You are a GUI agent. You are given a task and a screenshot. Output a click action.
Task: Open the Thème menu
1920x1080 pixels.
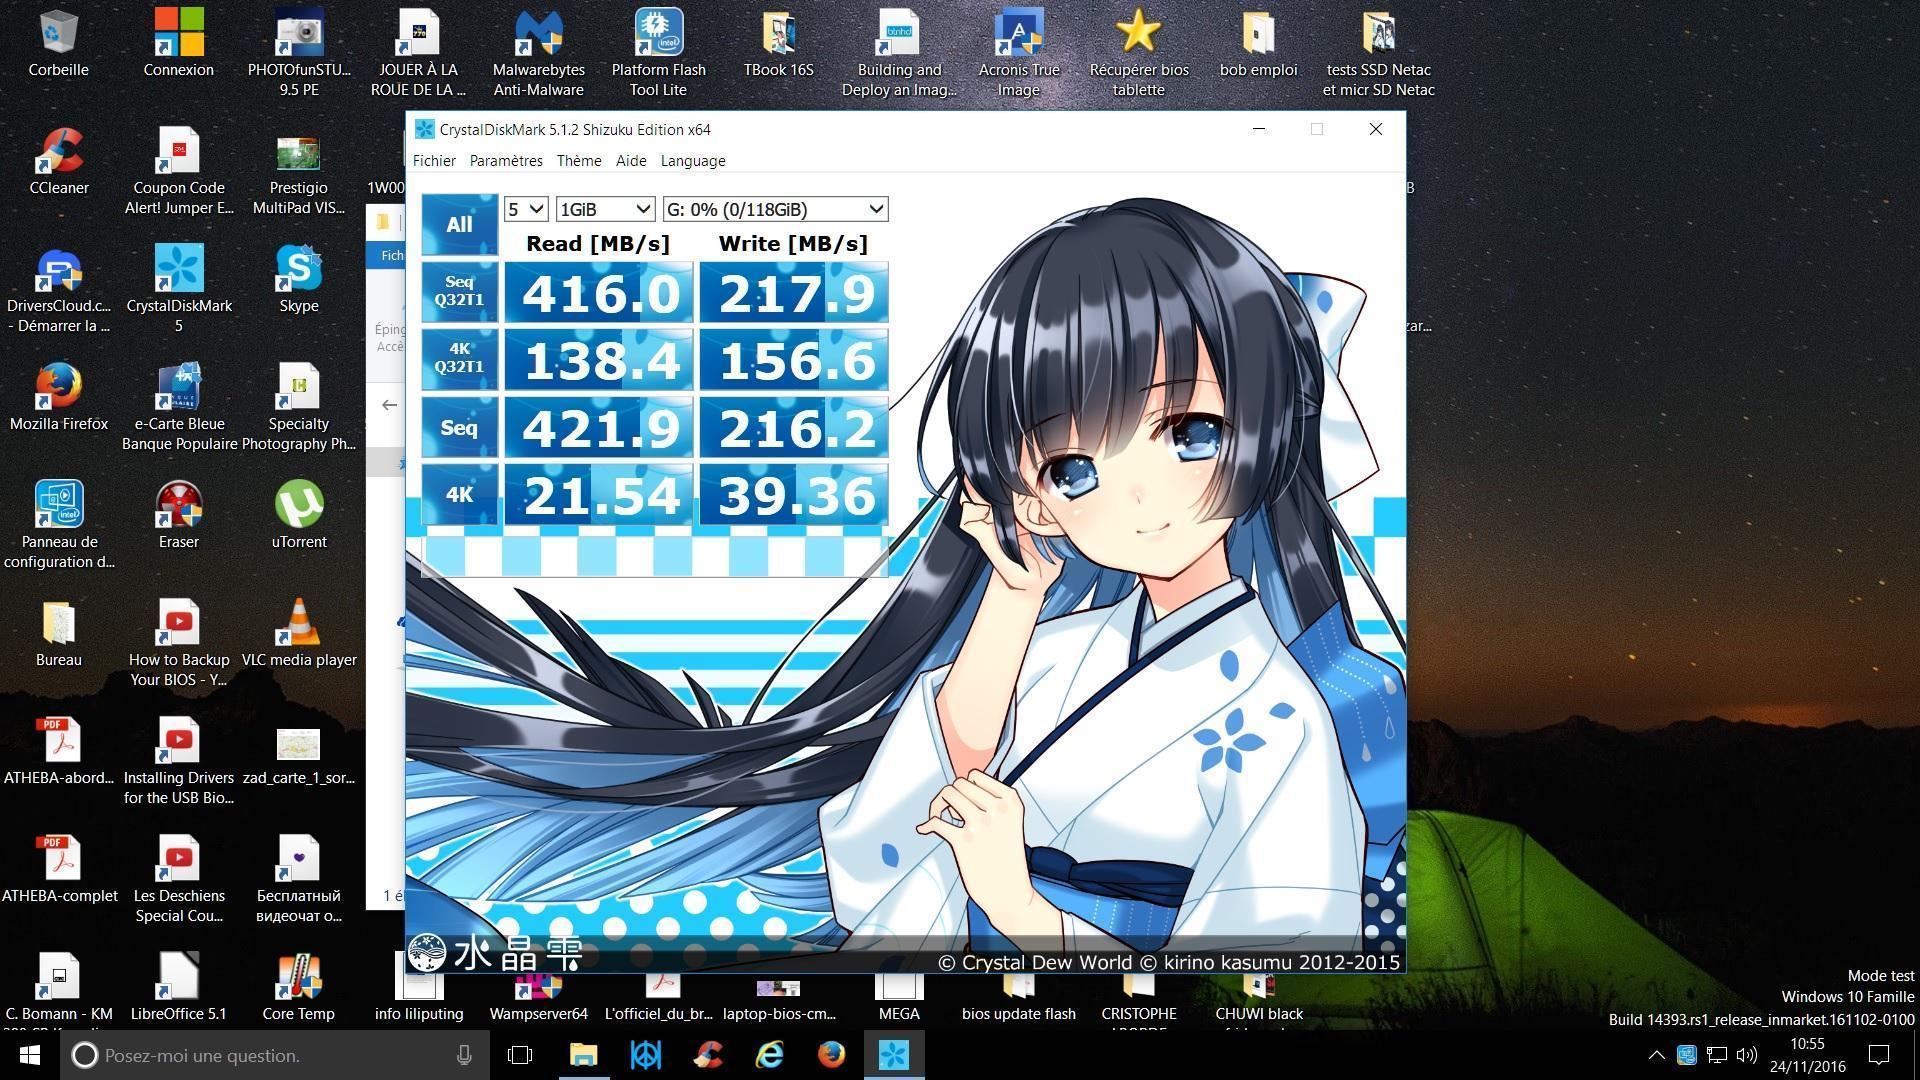click(579, 161)
